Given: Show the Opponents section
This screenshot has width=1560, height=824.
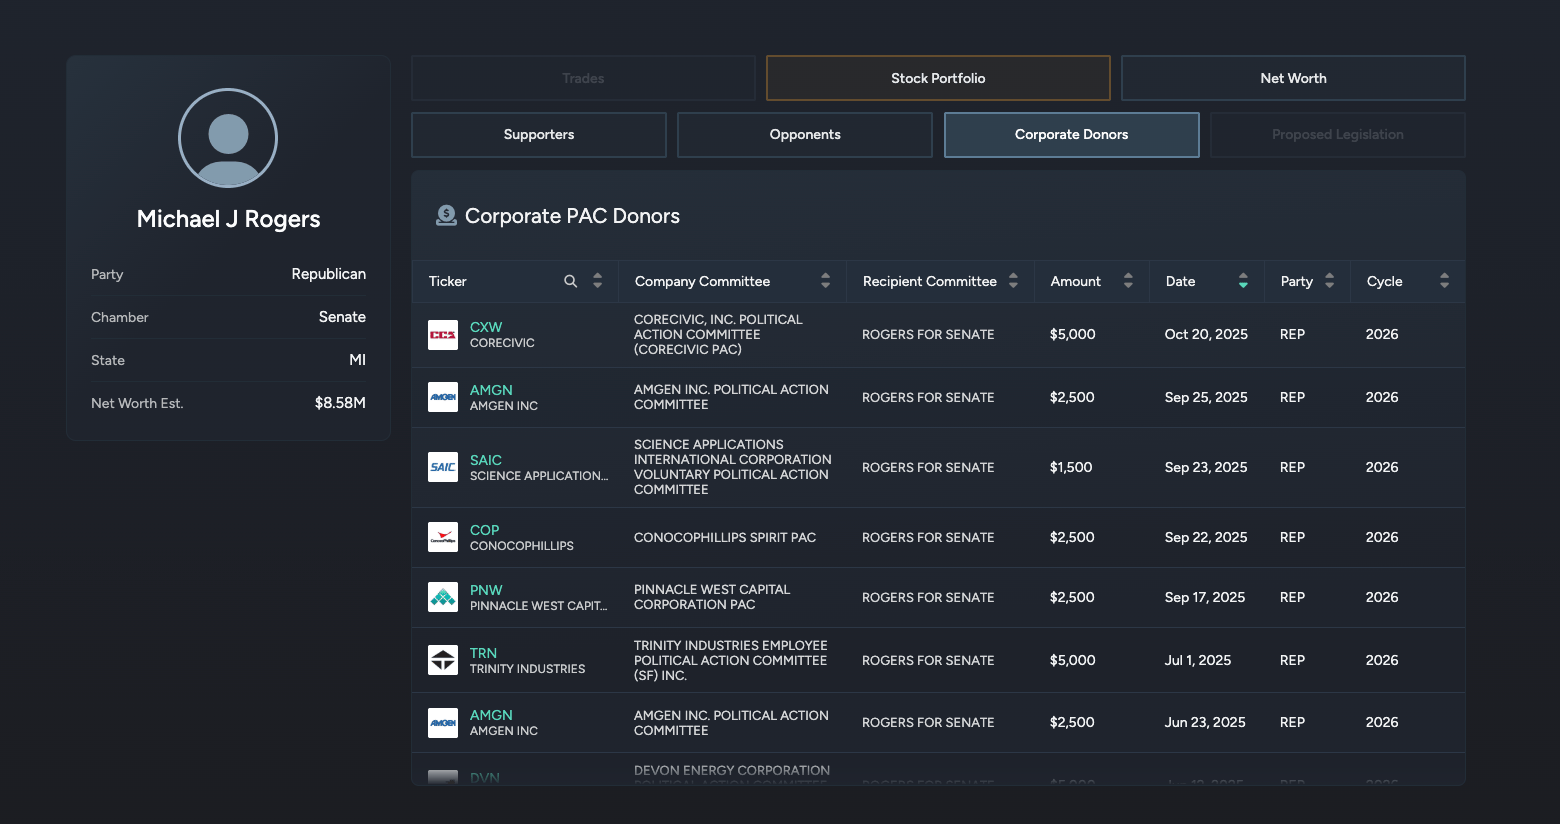Looking at the screenshot, I should (x=805, y=135).
